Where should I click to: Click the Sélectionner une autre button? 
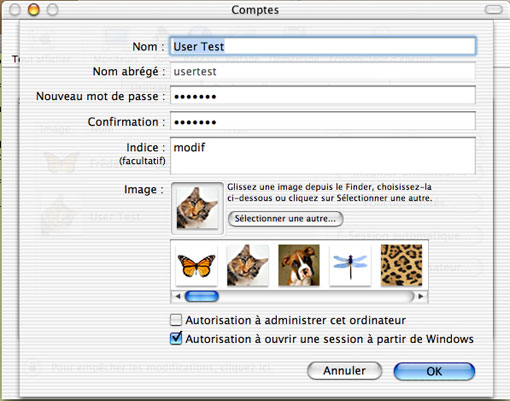pyautogui.click(x=285, y=219)
